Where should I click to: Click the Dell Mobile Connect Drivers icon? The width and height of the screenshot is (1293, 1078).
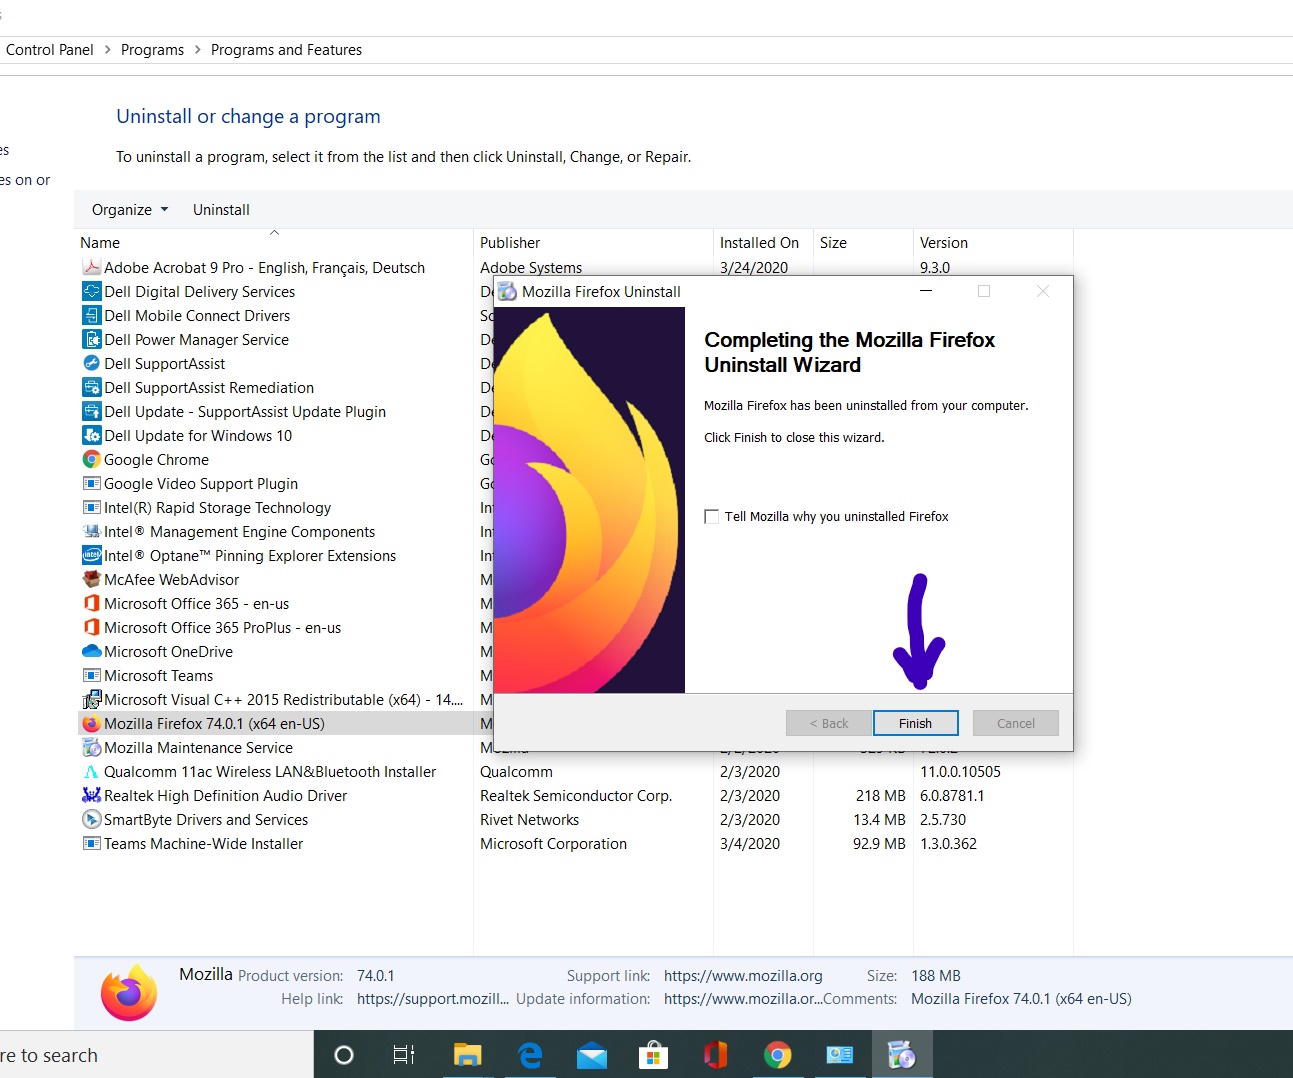(91, 315)
